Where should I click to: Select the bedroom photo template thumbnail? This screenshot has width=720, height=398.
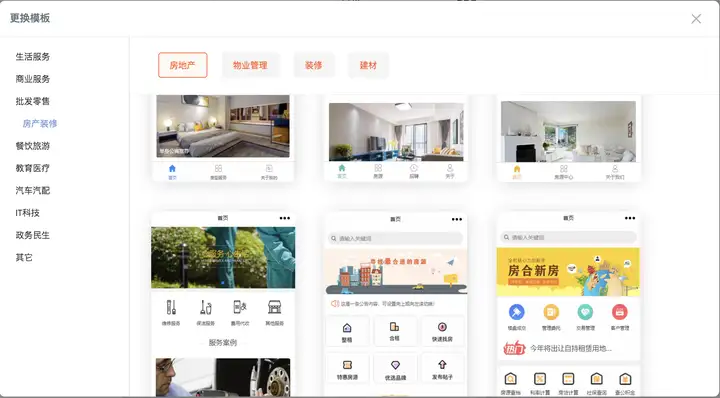click(223, 126)
